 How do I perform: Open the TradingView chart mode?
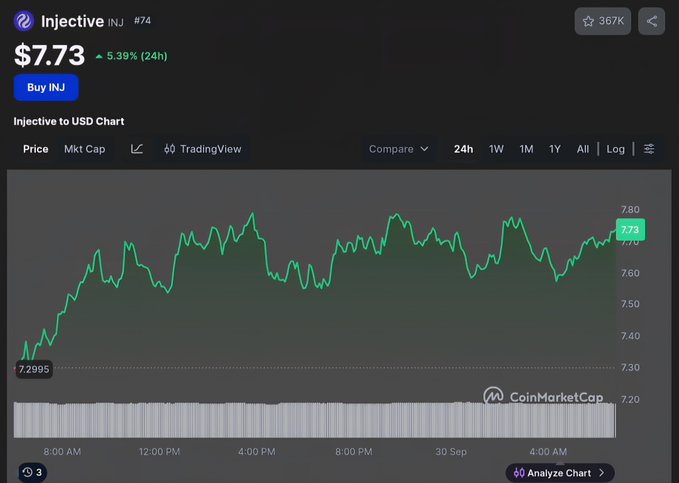coord(203,149)
